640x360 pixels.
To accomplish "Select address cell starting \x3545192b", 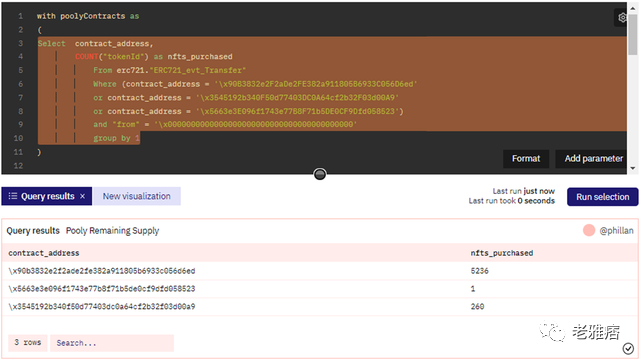I will tap(102, 307).
